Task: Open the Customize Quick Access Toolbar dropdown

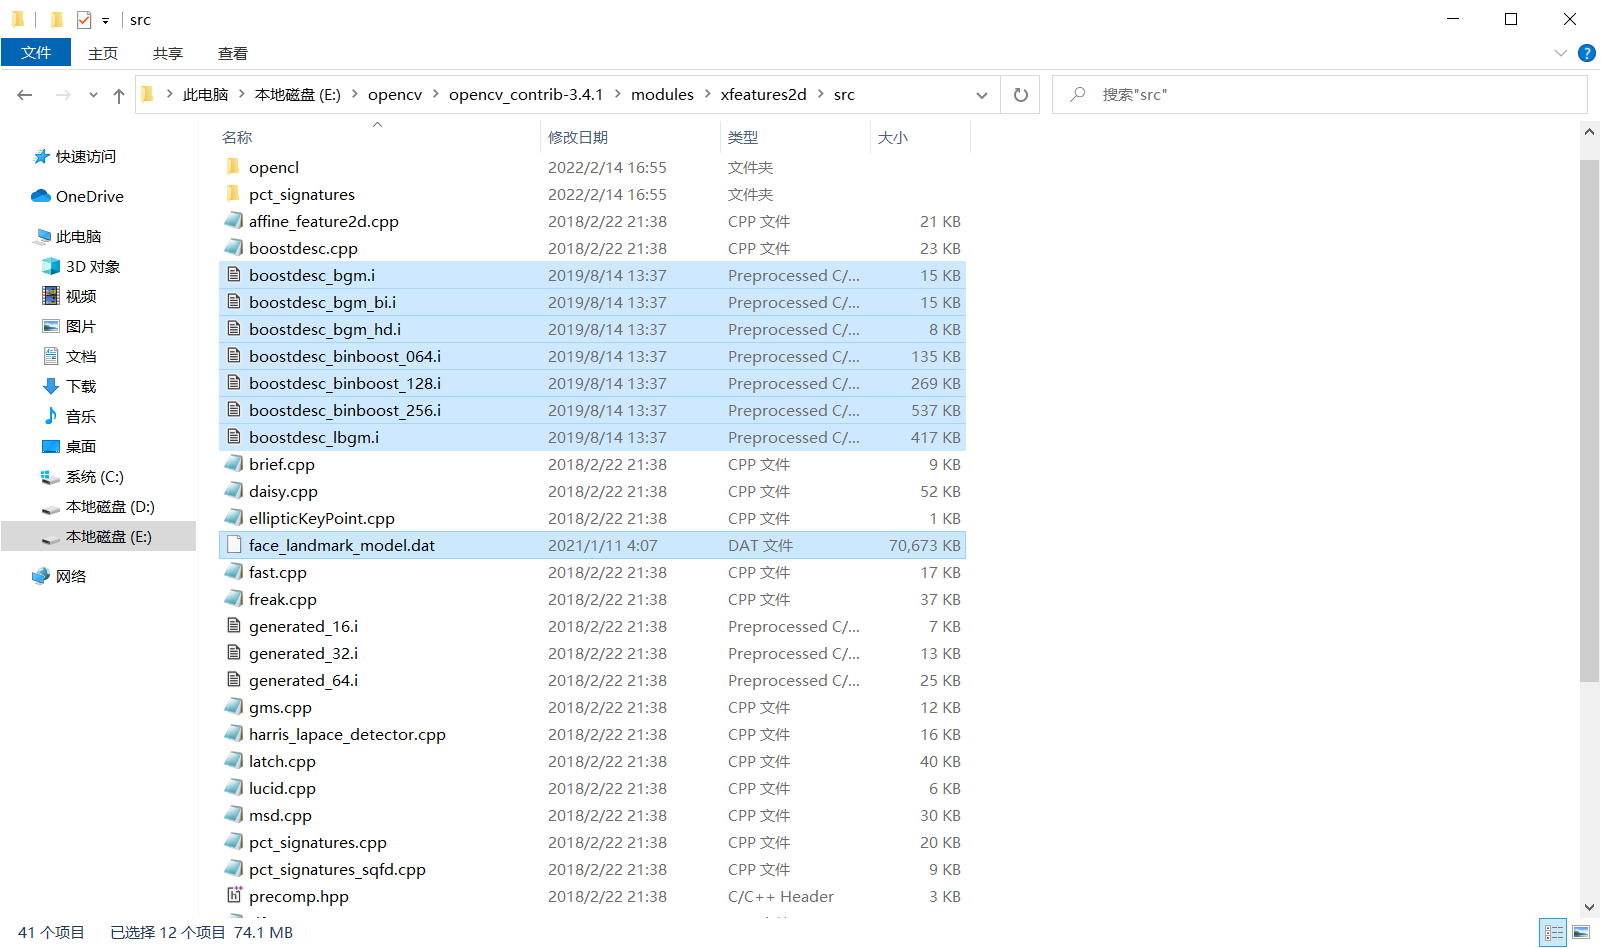Action: pos(105,20)
